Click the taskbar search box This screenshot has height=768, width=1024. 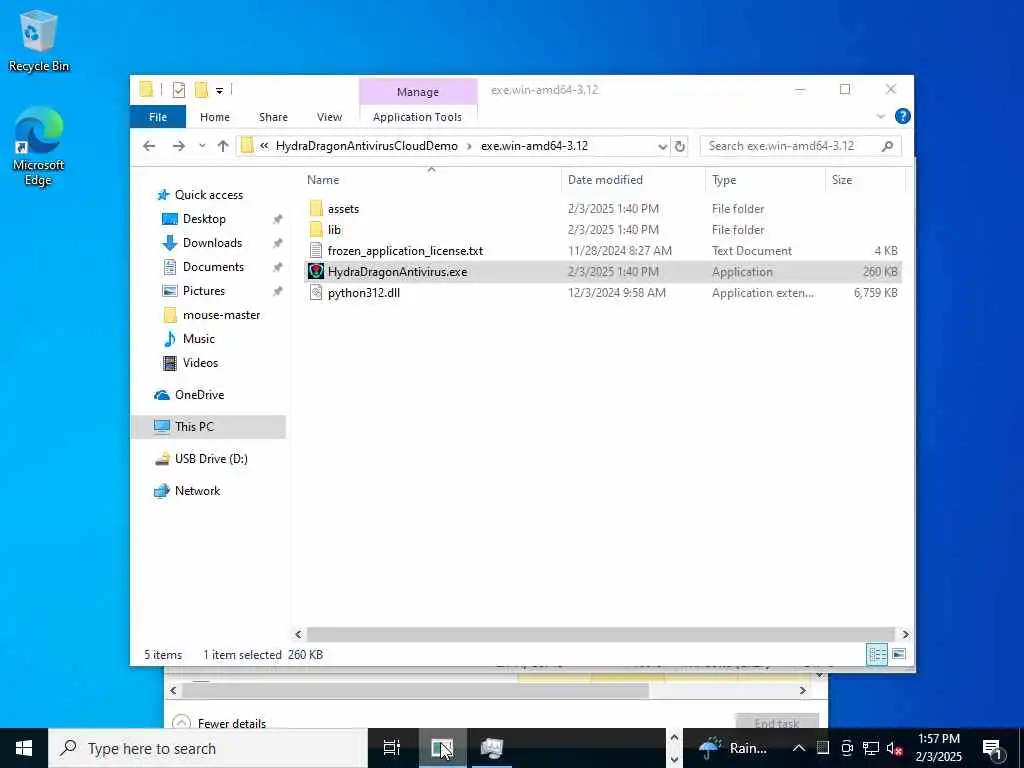(x=208, y=748)
